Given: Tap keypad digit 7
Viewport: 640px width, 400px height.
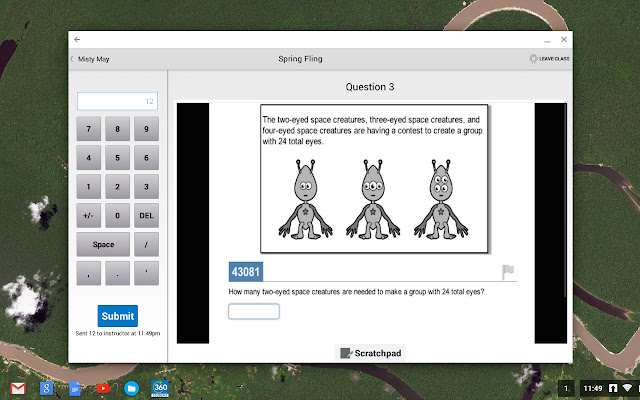Looking at the screenshot, I should click(89, 129).
